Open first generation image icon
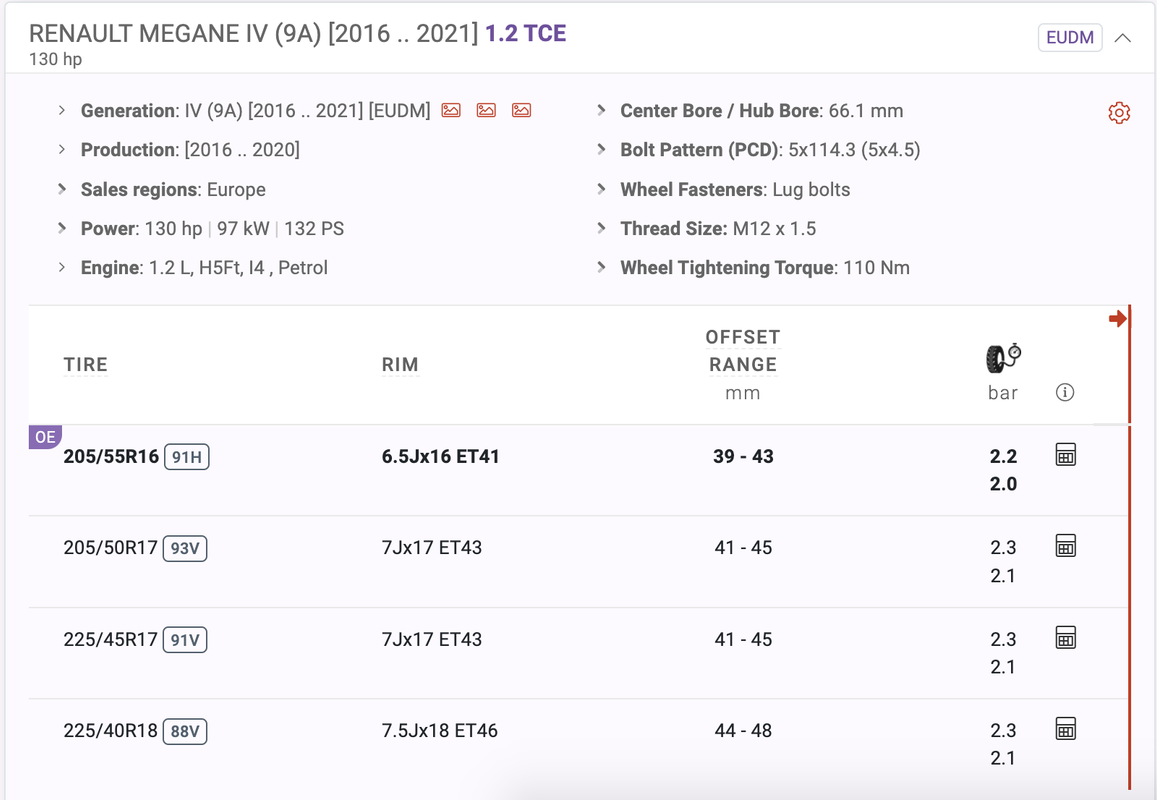 pyautogui.click(x=451, y=111)
